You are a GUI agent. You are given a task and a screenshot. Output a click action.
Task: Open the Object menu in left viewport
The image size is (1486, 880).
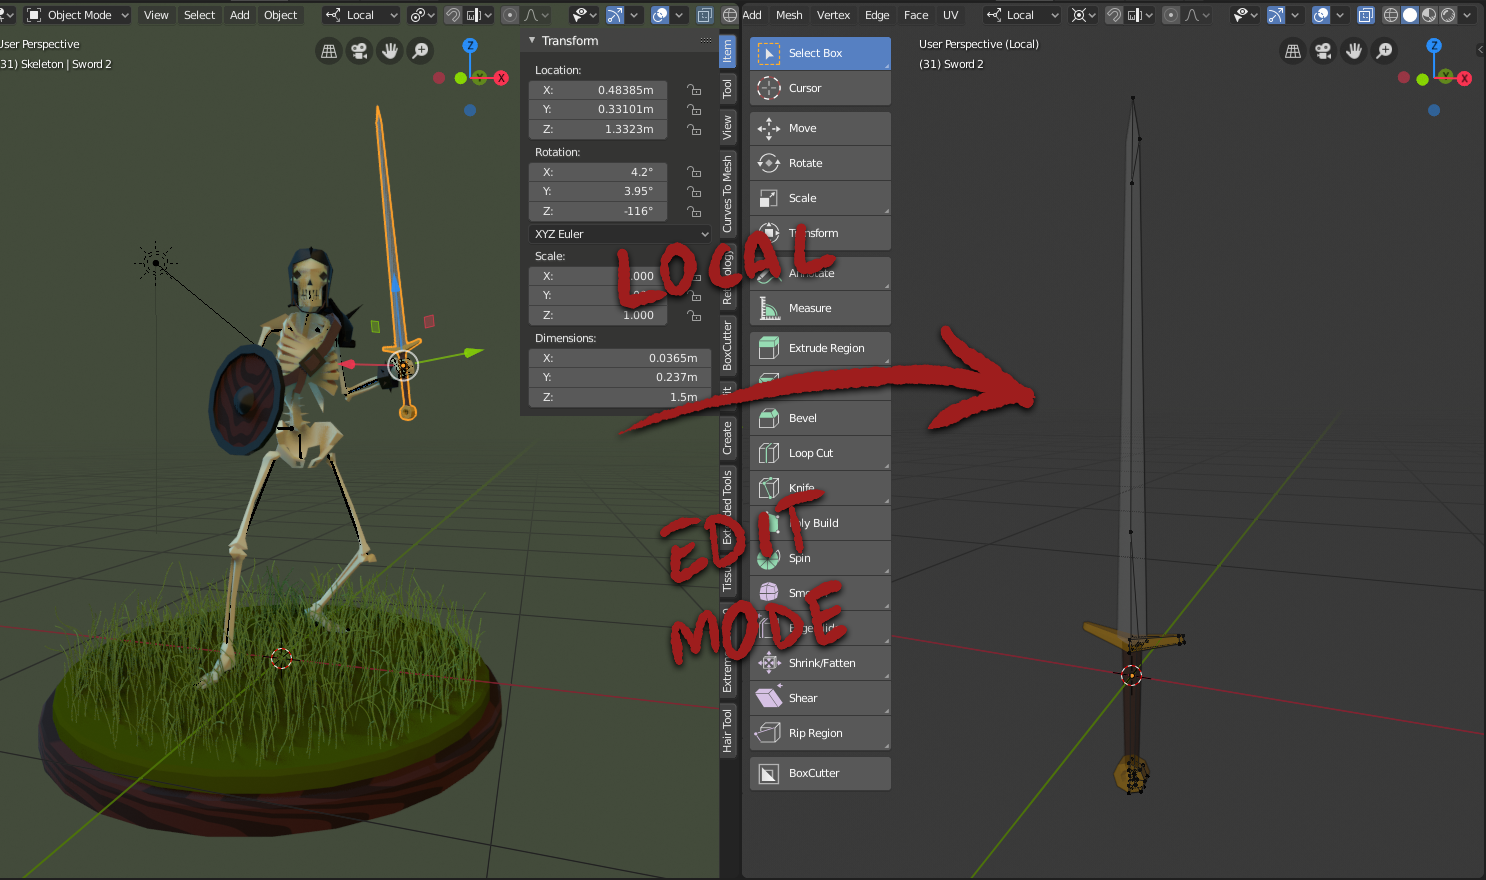coord(280,15)
